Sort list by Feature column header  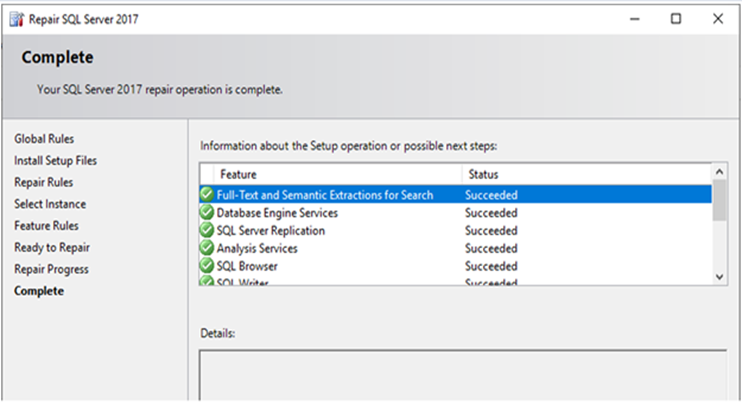pos(238,174)
